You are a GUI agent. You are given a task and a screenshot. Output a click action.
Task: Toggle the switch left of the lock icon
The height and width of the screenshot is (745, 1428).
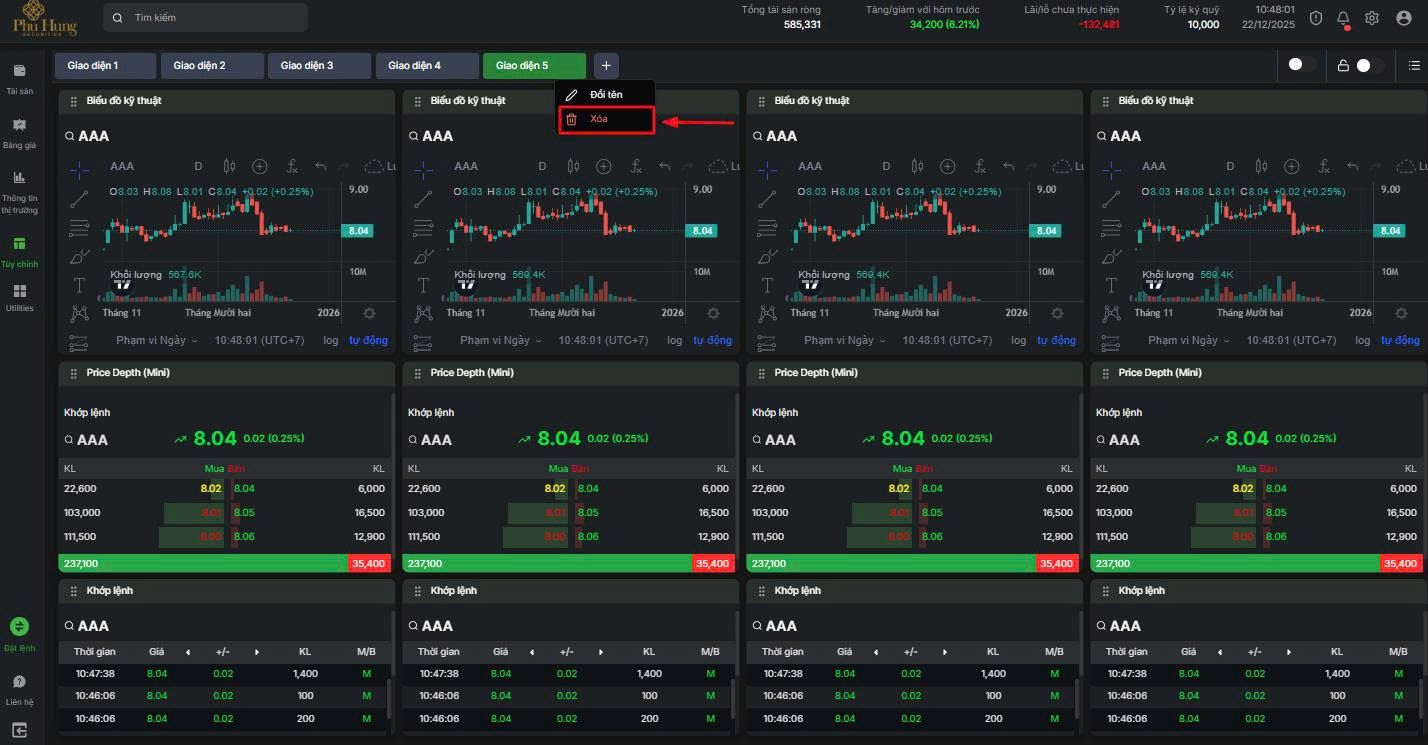[1300, 65]
